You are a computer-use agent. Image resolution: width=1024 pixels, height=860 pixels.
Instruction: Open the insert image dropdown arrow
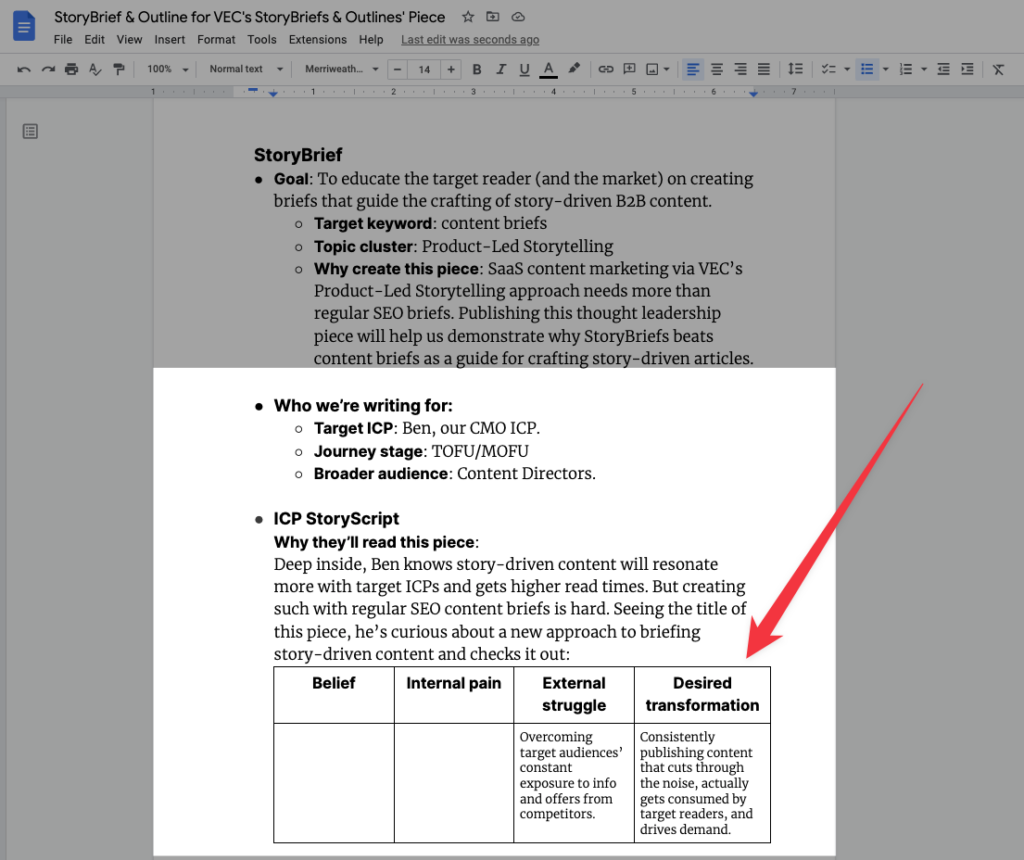tap(666, 69)
